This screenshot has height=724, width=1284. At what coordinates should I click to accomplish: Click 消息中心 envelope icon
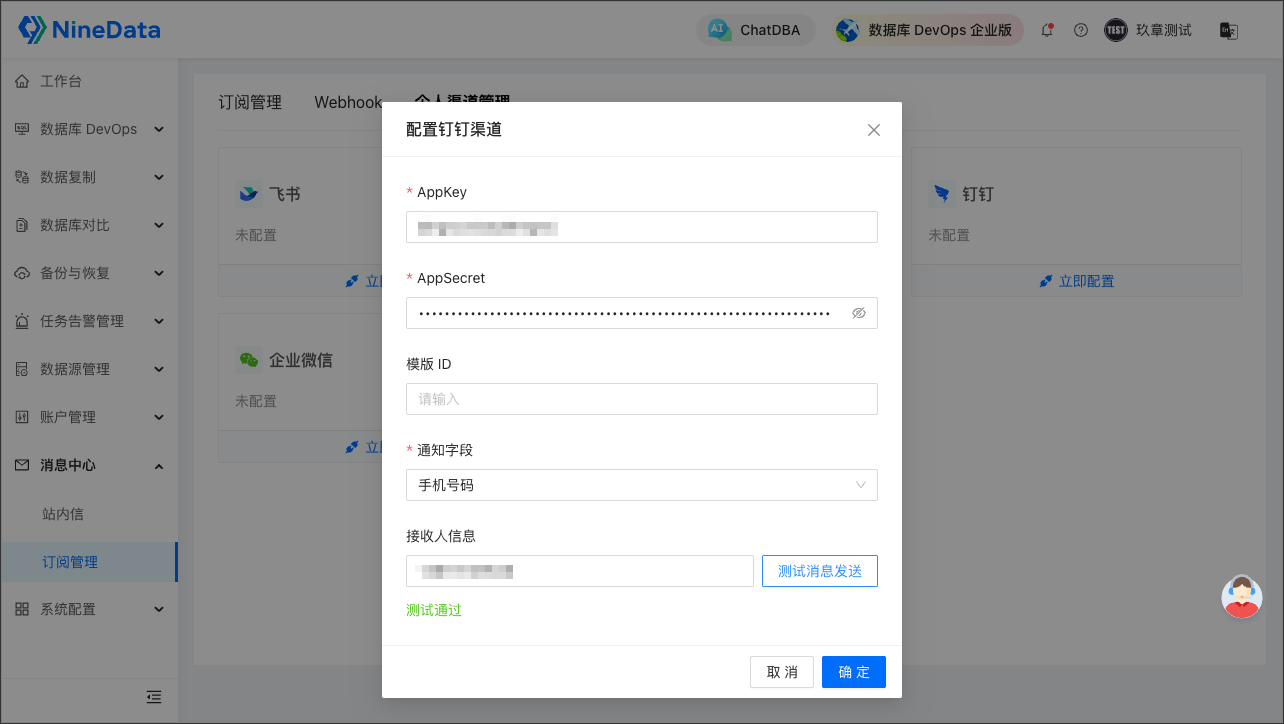(22, 465)
